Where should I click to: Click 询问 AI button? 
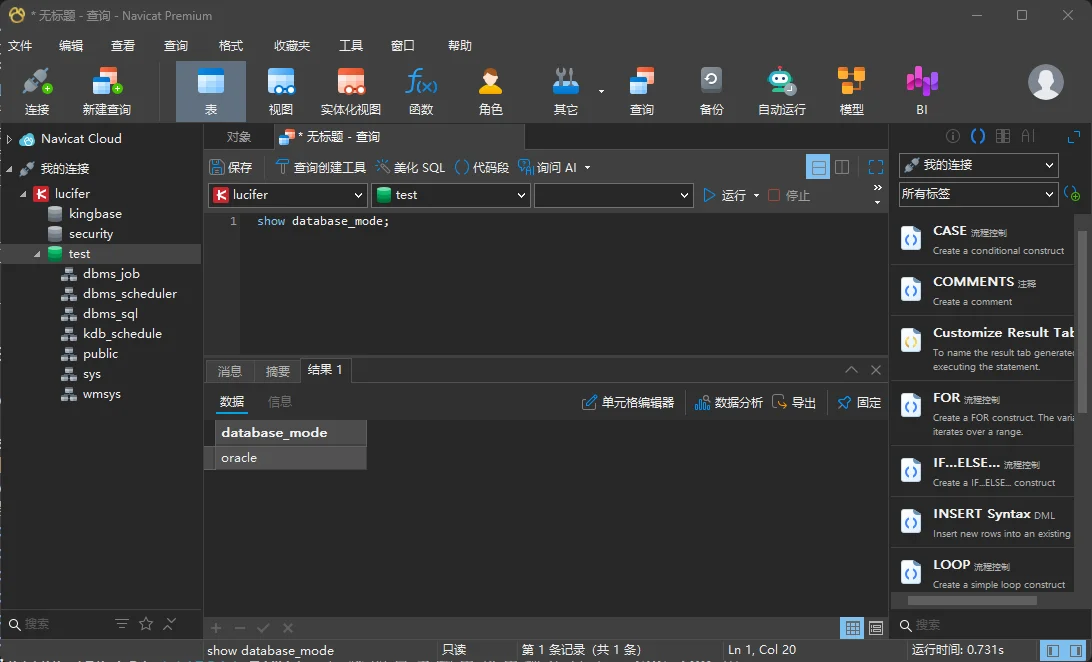pos(547,167)
